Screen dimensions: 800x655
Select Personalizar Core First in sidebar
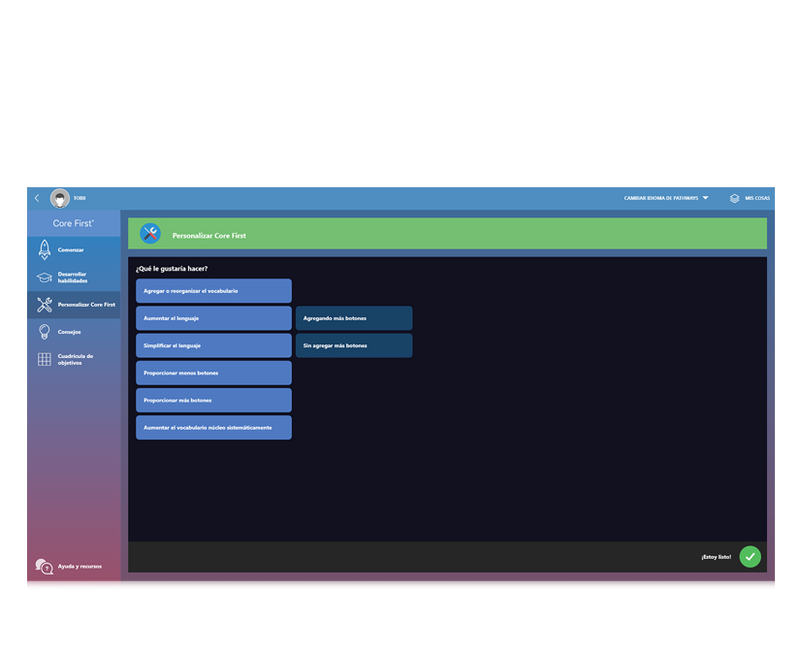[x=74, y=305]
